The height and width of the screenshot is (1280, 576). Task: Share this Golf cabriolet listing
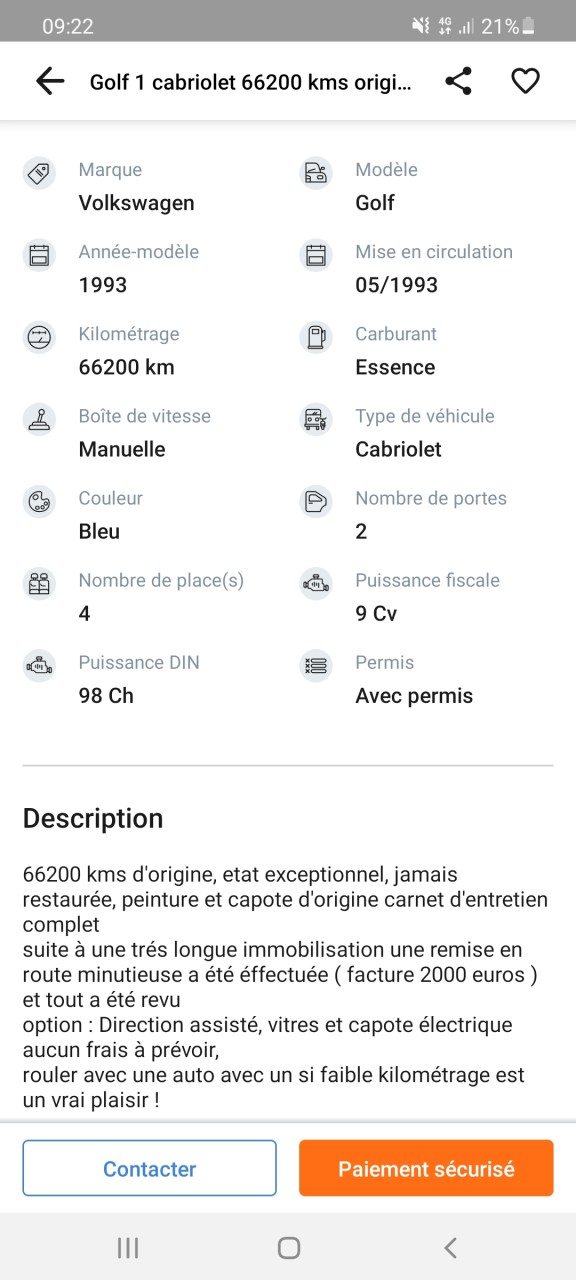pos(458,82)
